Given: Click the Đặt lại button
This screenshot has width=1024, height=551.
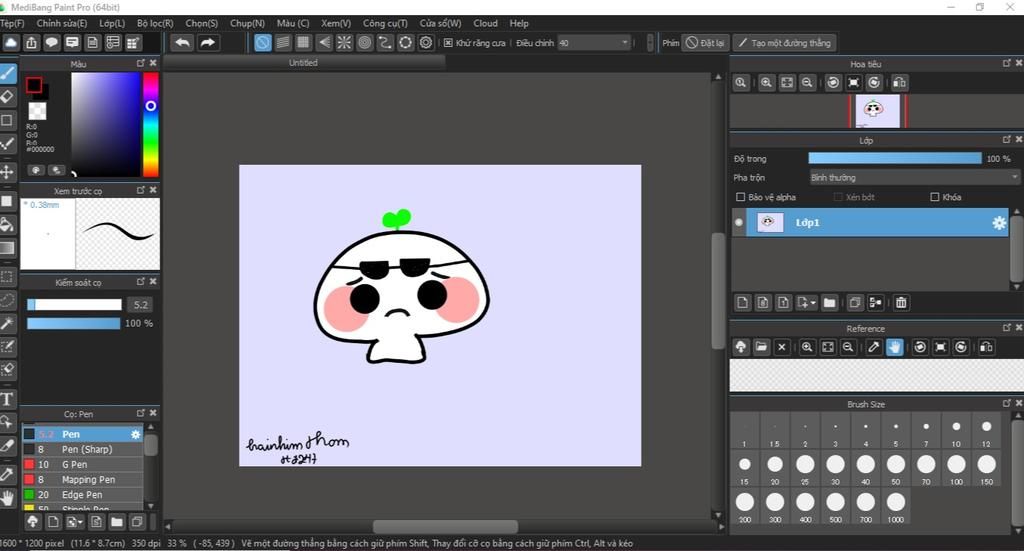Looking at the screenshot, I should pos(705,43).
